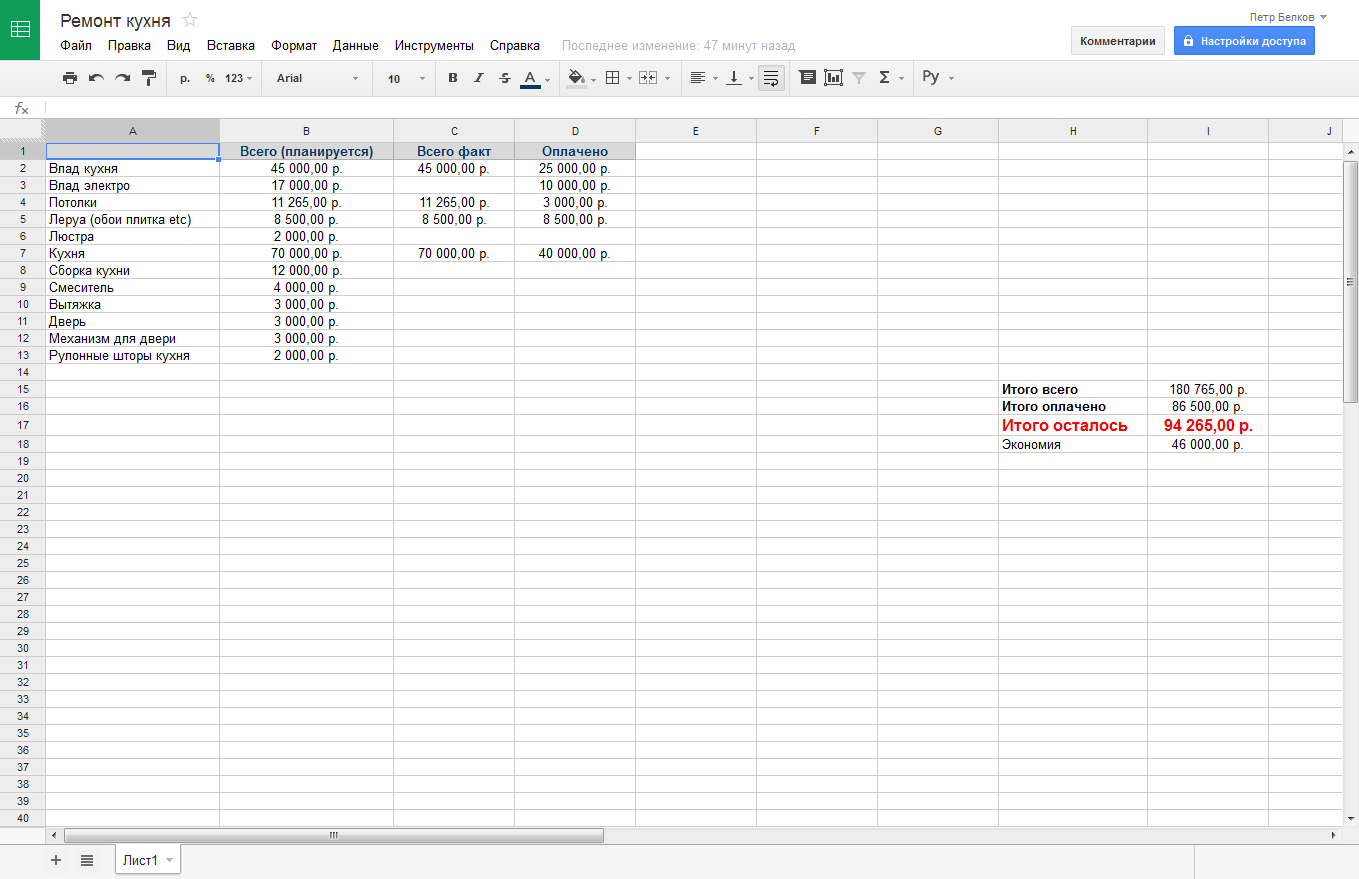Click the Настройки доступа share button
This screenshot has height=879, width=1359.
(x=1244, y=41)
